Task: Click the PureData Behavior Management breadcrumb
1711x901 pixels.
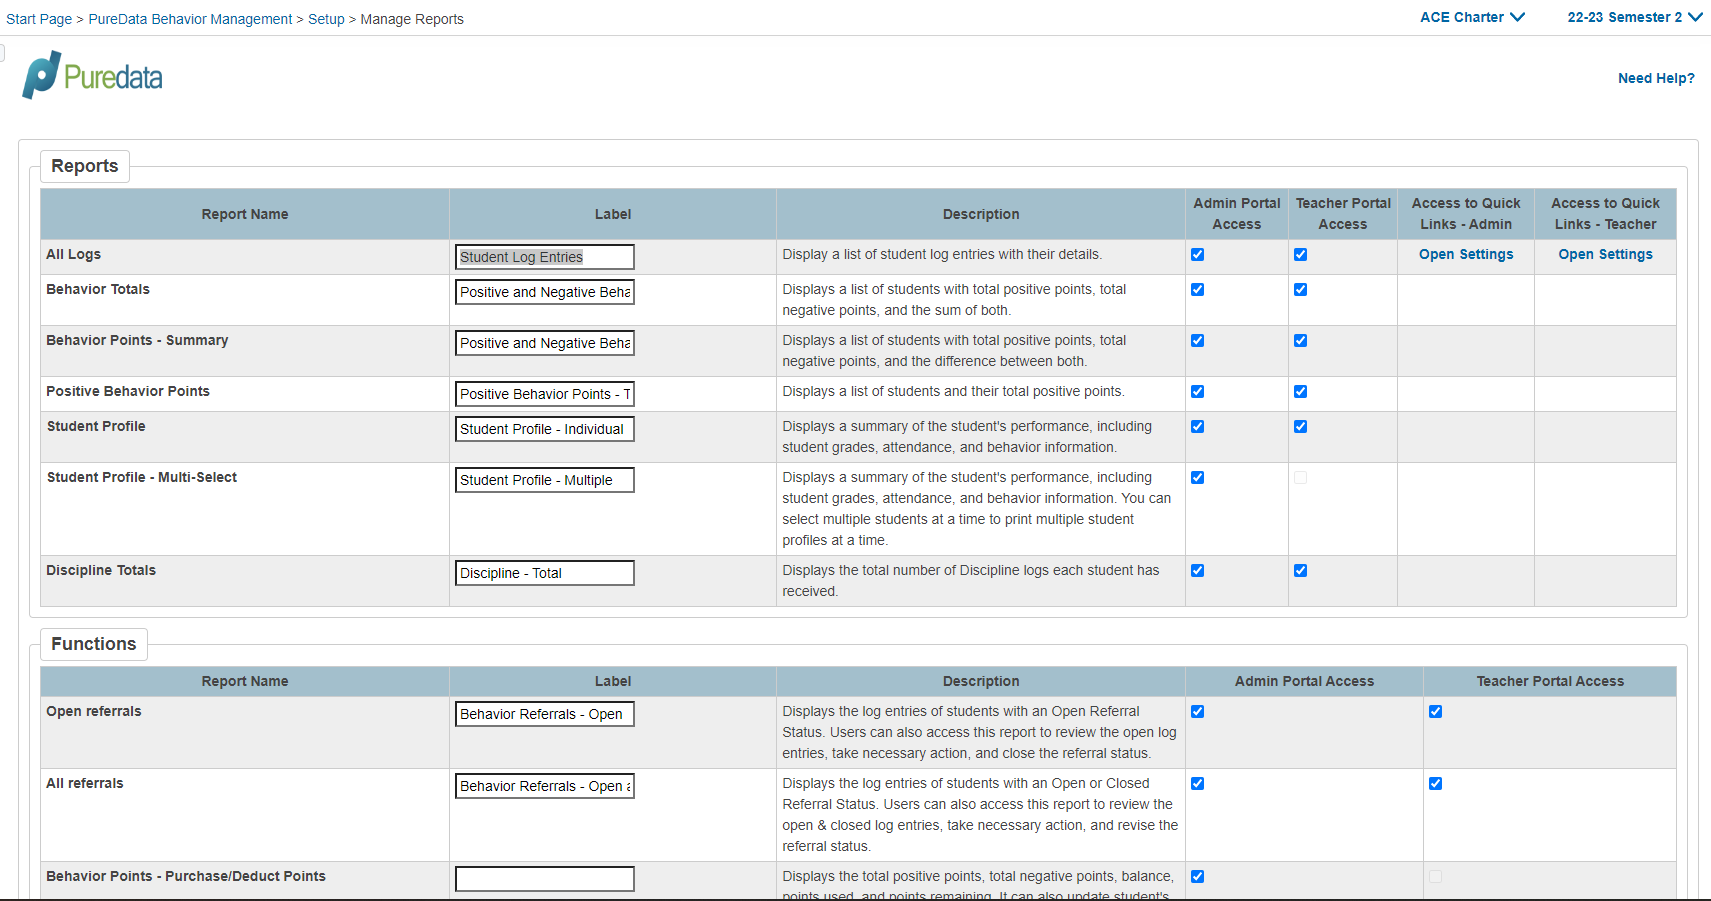Action: [190, 18]
